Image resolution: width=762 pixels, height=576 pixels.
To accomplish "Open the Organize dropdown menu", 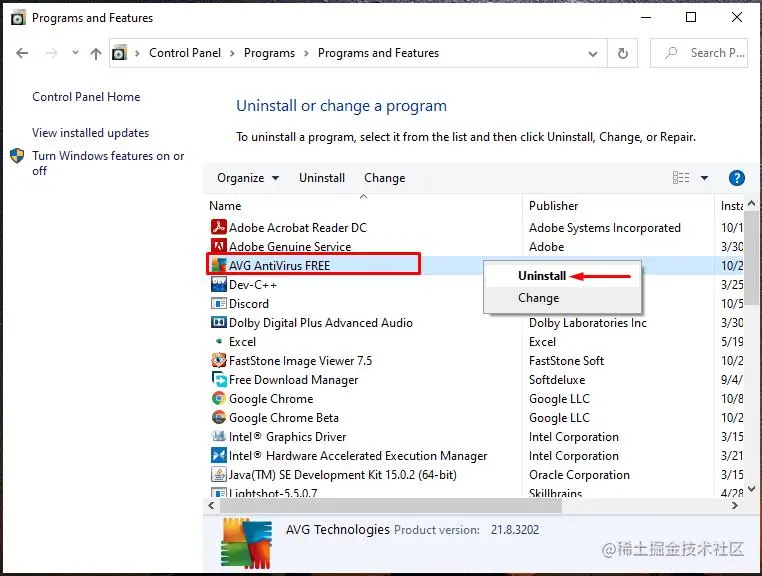I will (248, 178).
